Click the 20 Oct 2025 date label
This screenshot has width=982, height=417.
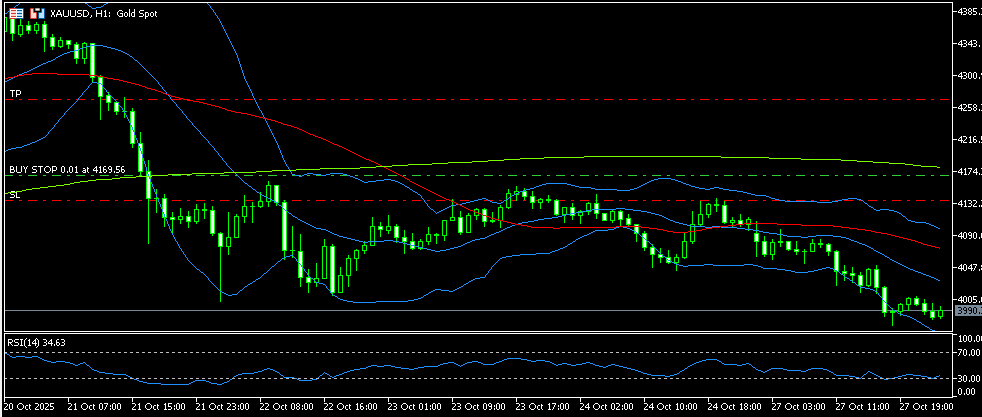coord(29,406)
